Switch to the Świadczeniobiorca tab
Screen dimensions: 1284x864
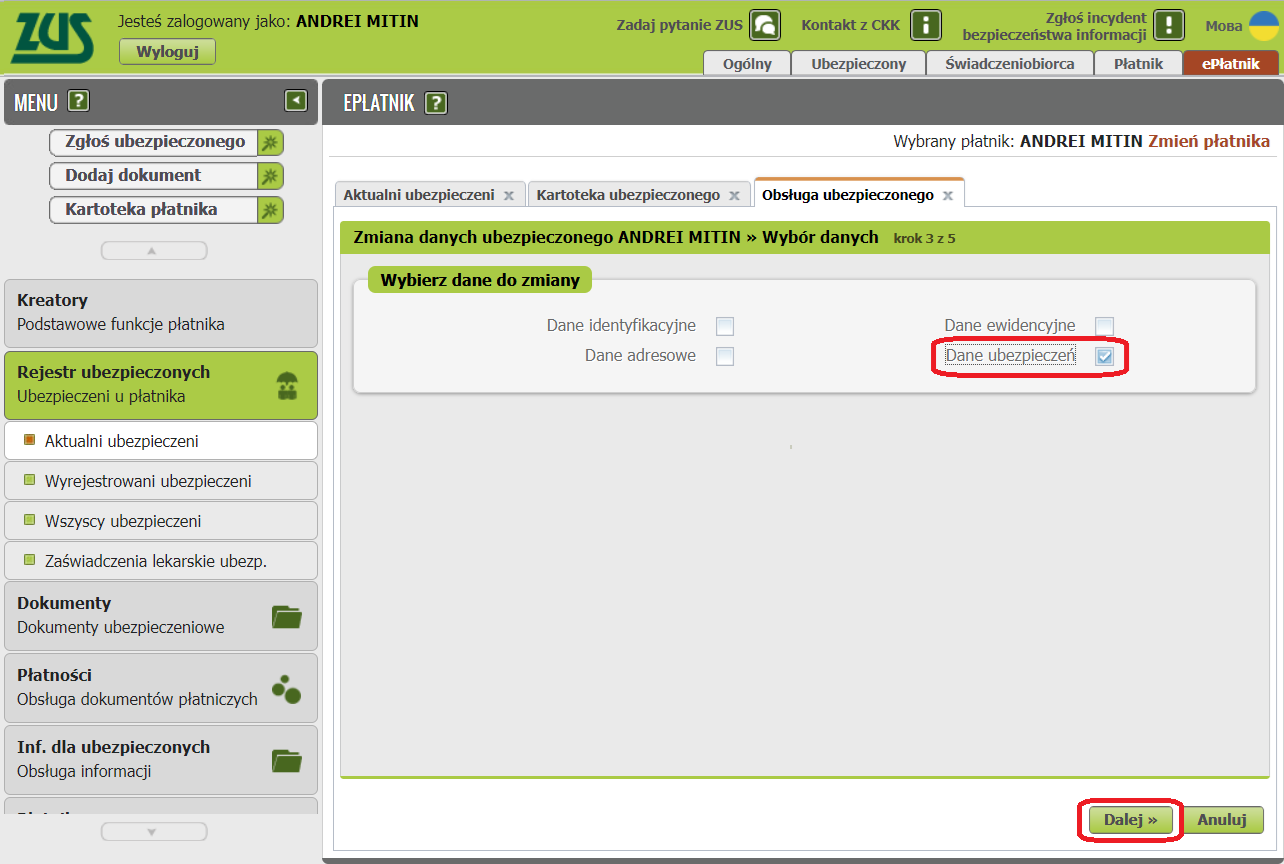pos(1009,63)
